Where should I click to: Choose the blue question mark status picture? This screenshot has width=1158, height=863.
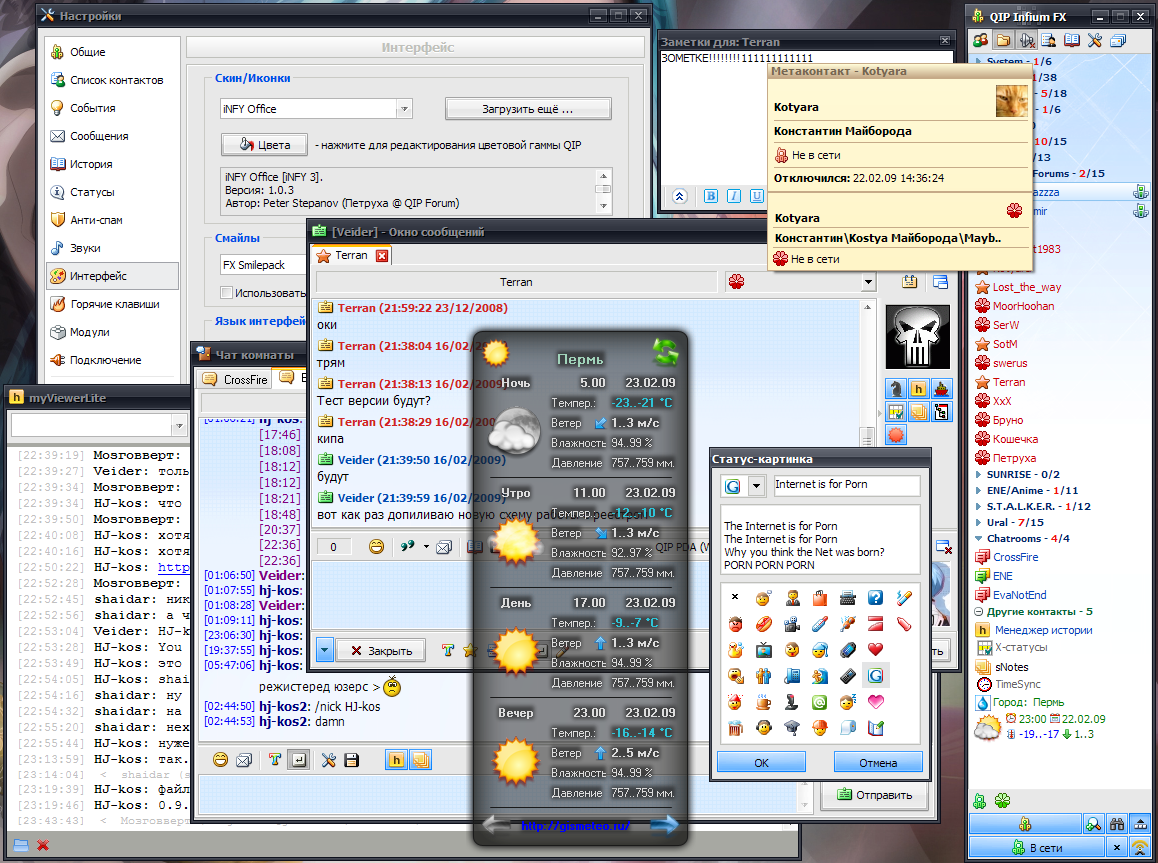[x=875, y=598]
